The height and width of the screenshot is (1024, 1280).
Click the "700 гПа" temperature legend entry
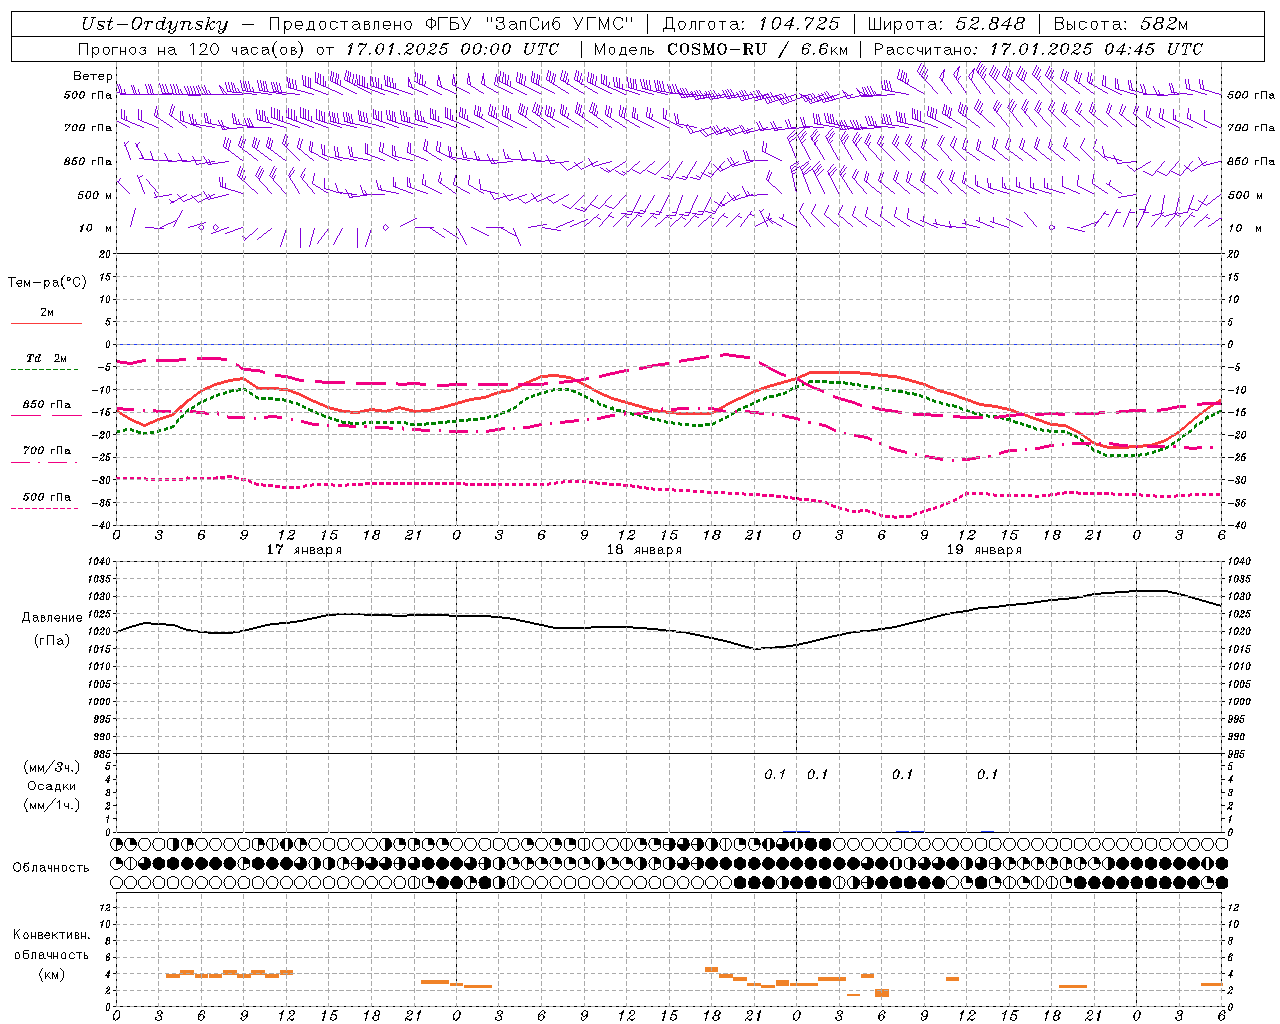[x=47, y=450]
